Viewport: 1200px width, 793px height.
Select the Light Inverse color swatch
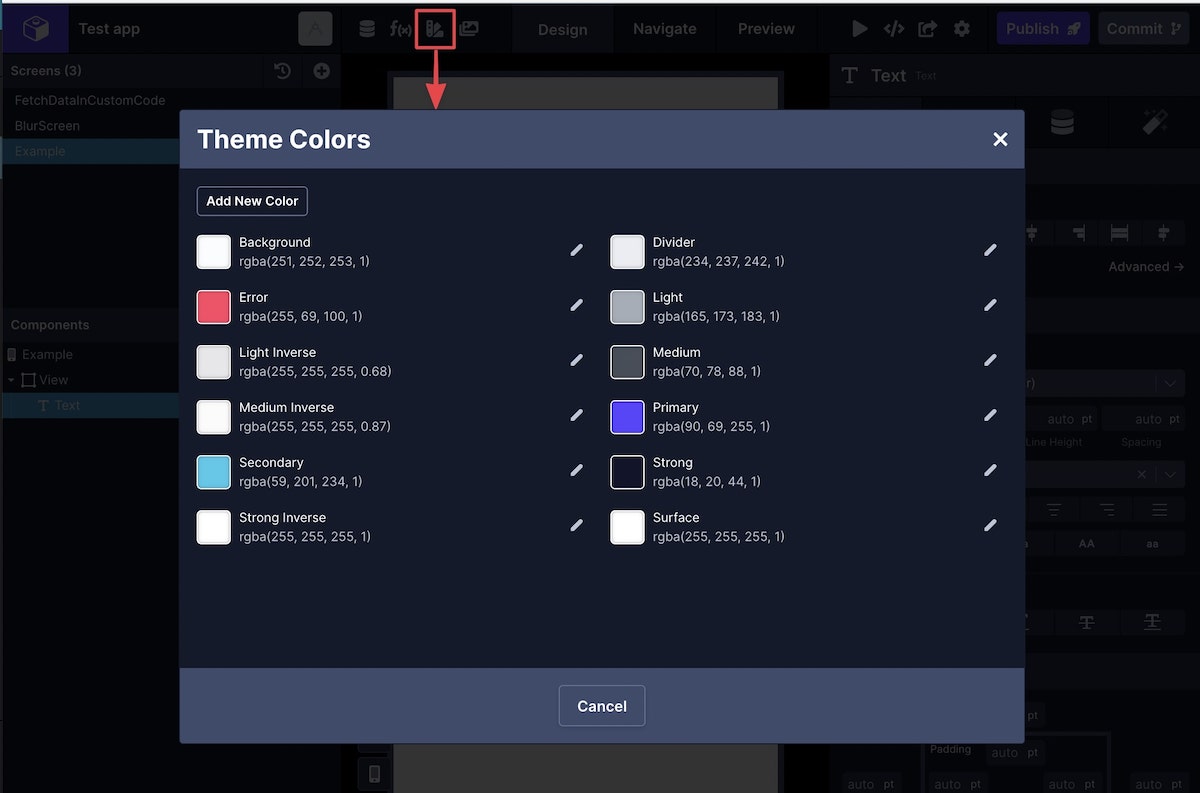[x=214, y=362]
